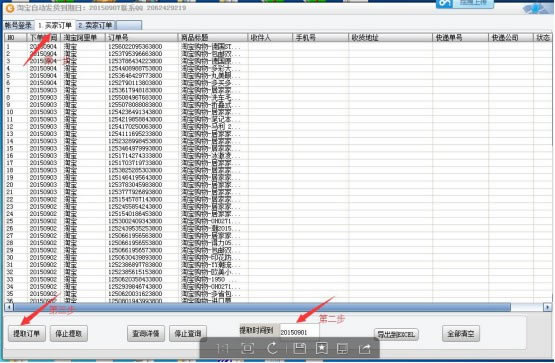
Task: Open the 2.卖家订单 tab
Action: click(95, 25)
